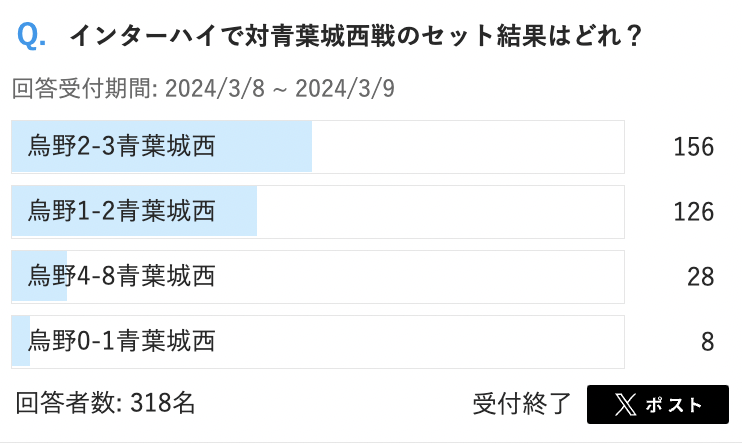Click the blue Q. question icon
This screenshot has width=742, height=444.
coord(31,37)
